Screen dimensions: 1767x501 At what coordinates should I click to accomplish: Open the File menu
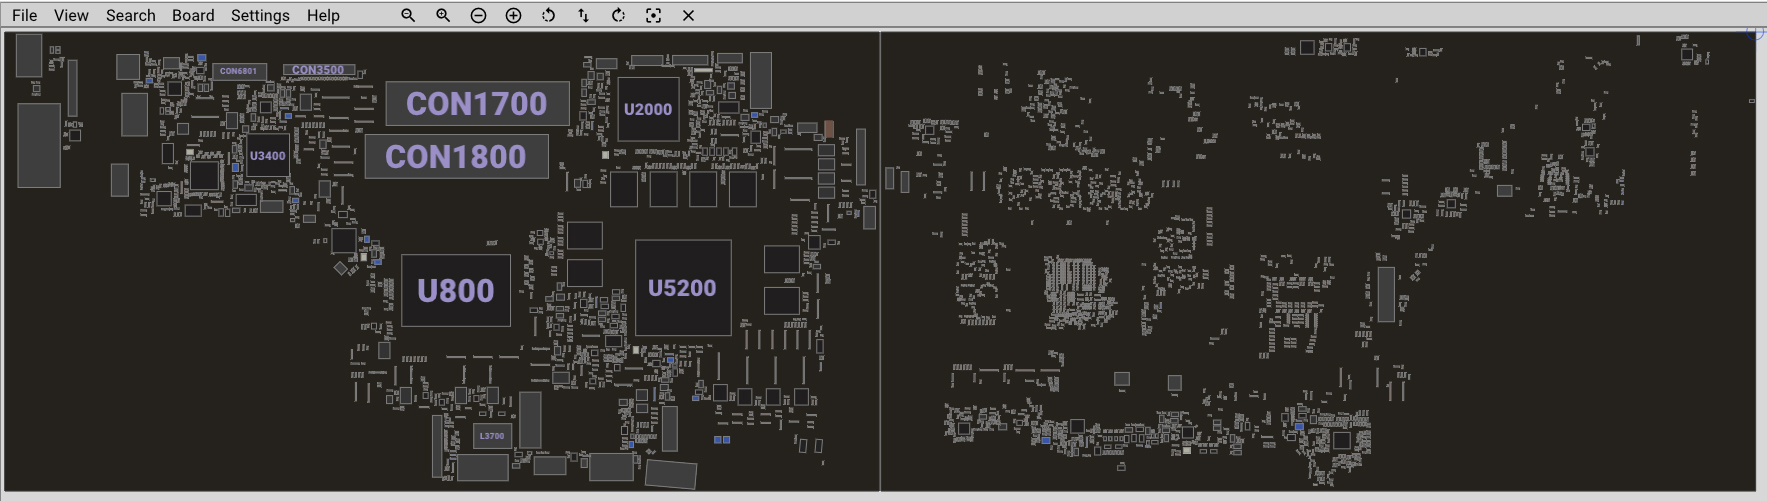click(24, 15)
